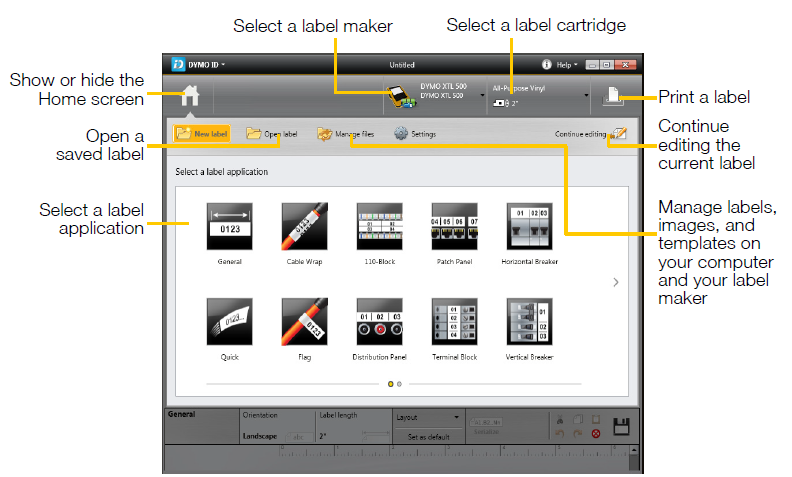Click the Continue editing link
This screenshot has height=477, width=792.
point(580,134)
